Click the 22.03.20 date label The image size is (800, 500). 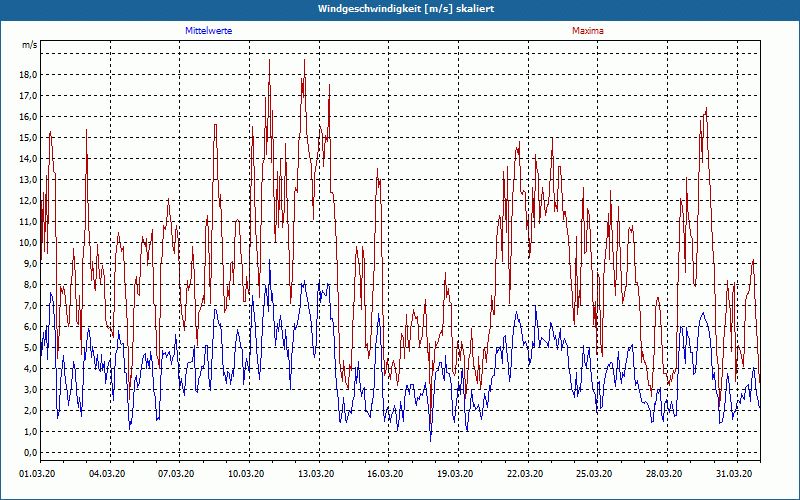[524, 474]
